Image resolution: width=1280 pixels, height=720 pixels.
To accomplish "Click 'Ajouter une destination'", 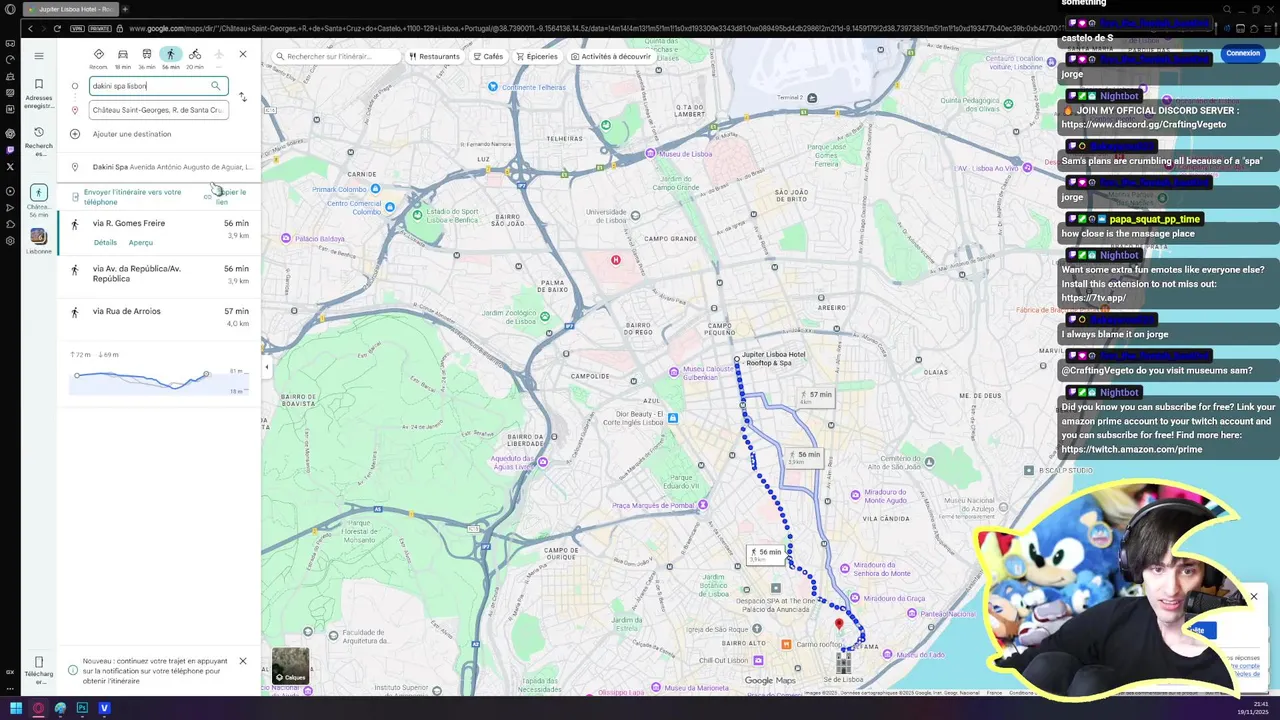I will (132, 134).
